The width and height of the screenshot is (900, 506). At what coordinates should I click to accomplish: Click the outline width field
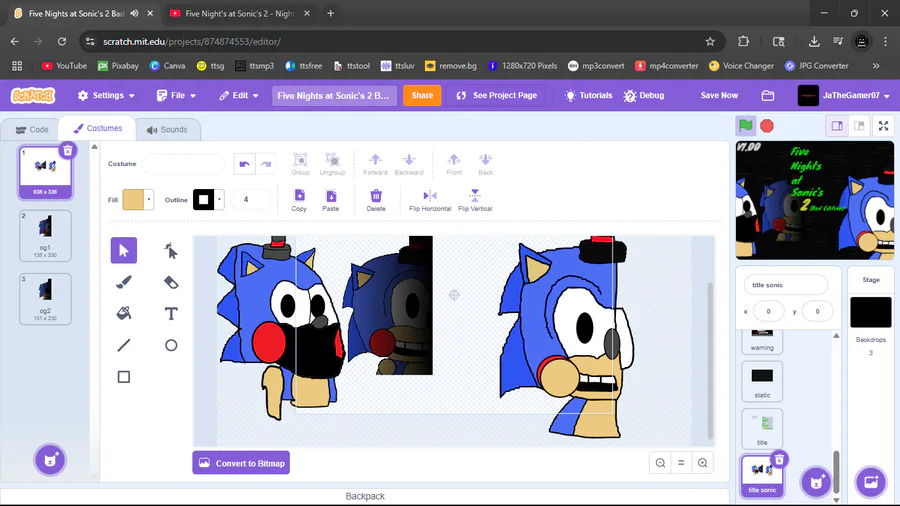[x=250, y=200]
